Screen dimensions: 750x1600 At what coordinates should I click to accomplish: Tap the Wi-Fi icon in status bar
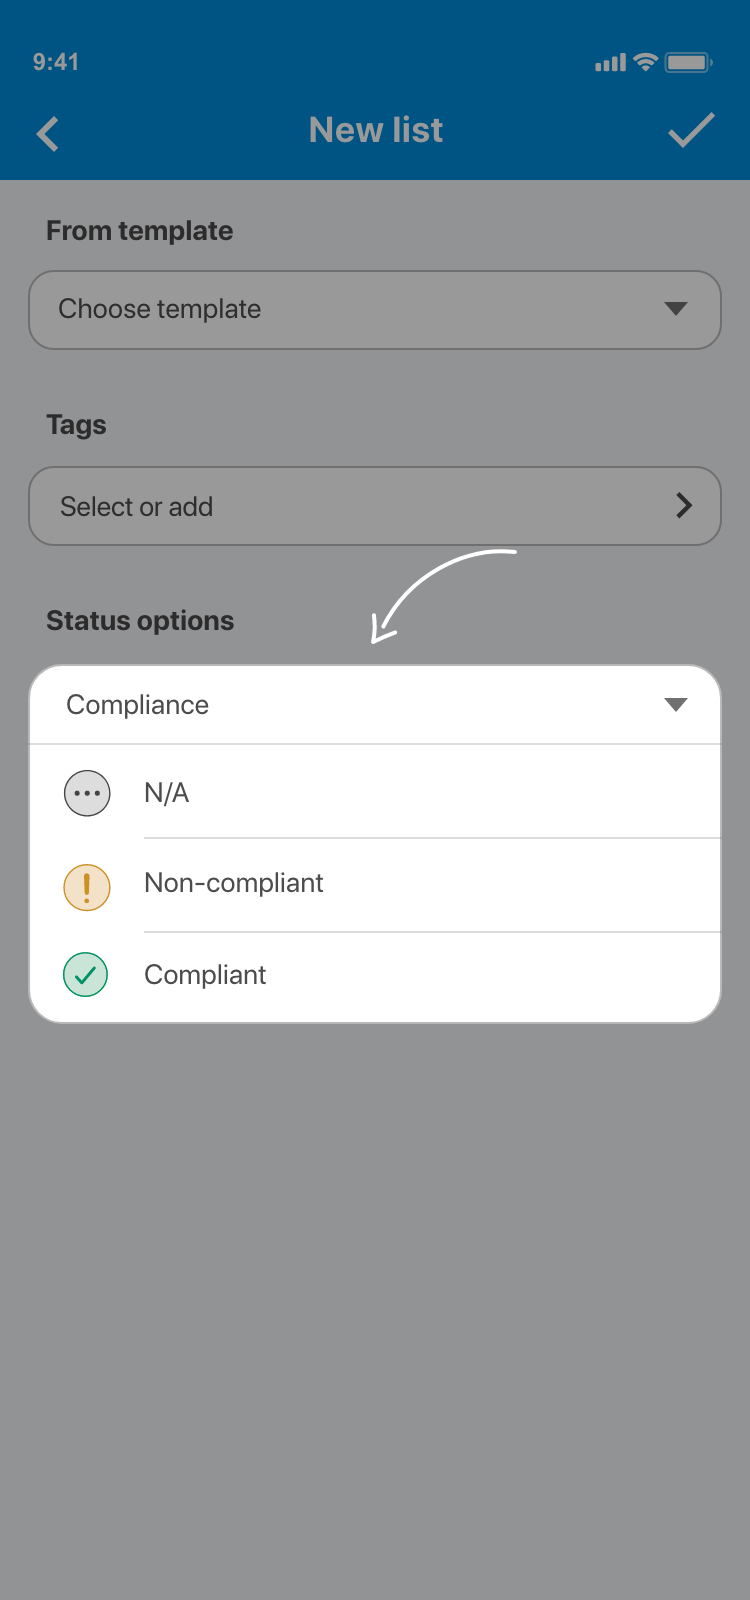tap(646, 62)
